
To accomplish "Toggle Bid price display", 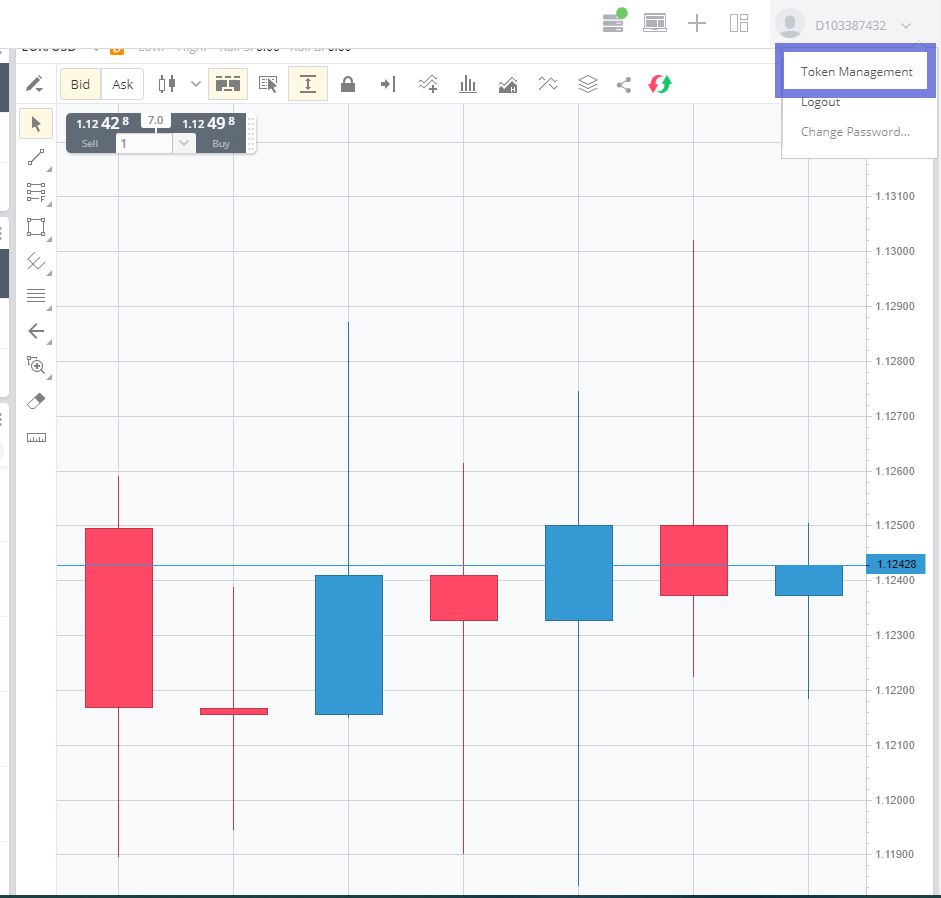I will 80,84.
